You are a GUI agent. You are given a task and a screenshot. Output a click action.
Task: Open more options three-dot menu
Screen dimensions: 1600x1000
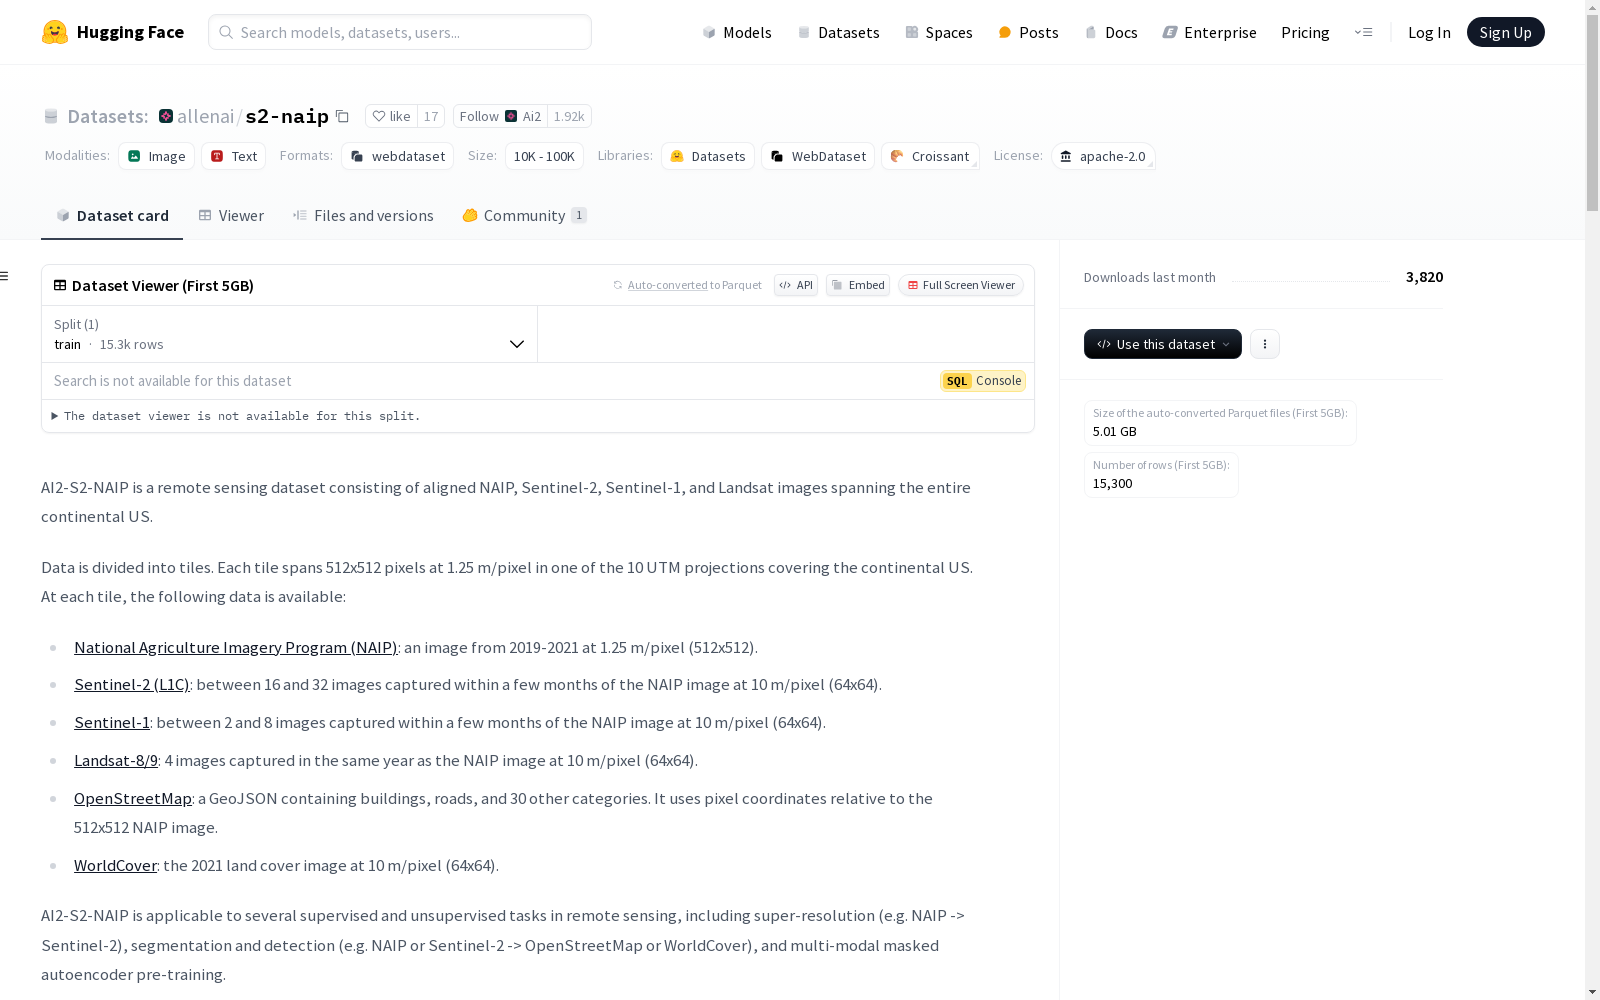(1265, 344)
